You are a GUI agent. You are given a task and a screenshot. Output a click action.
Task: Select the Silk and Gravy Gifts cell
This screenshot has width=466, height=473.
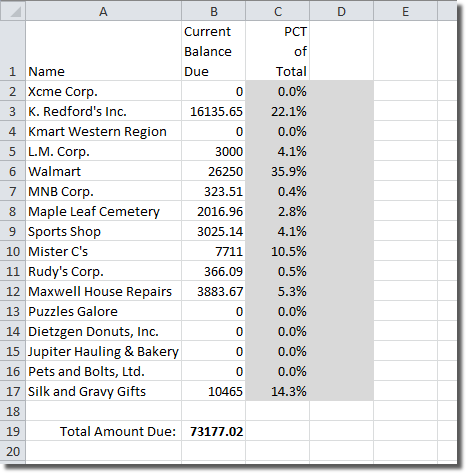point(104,391)
